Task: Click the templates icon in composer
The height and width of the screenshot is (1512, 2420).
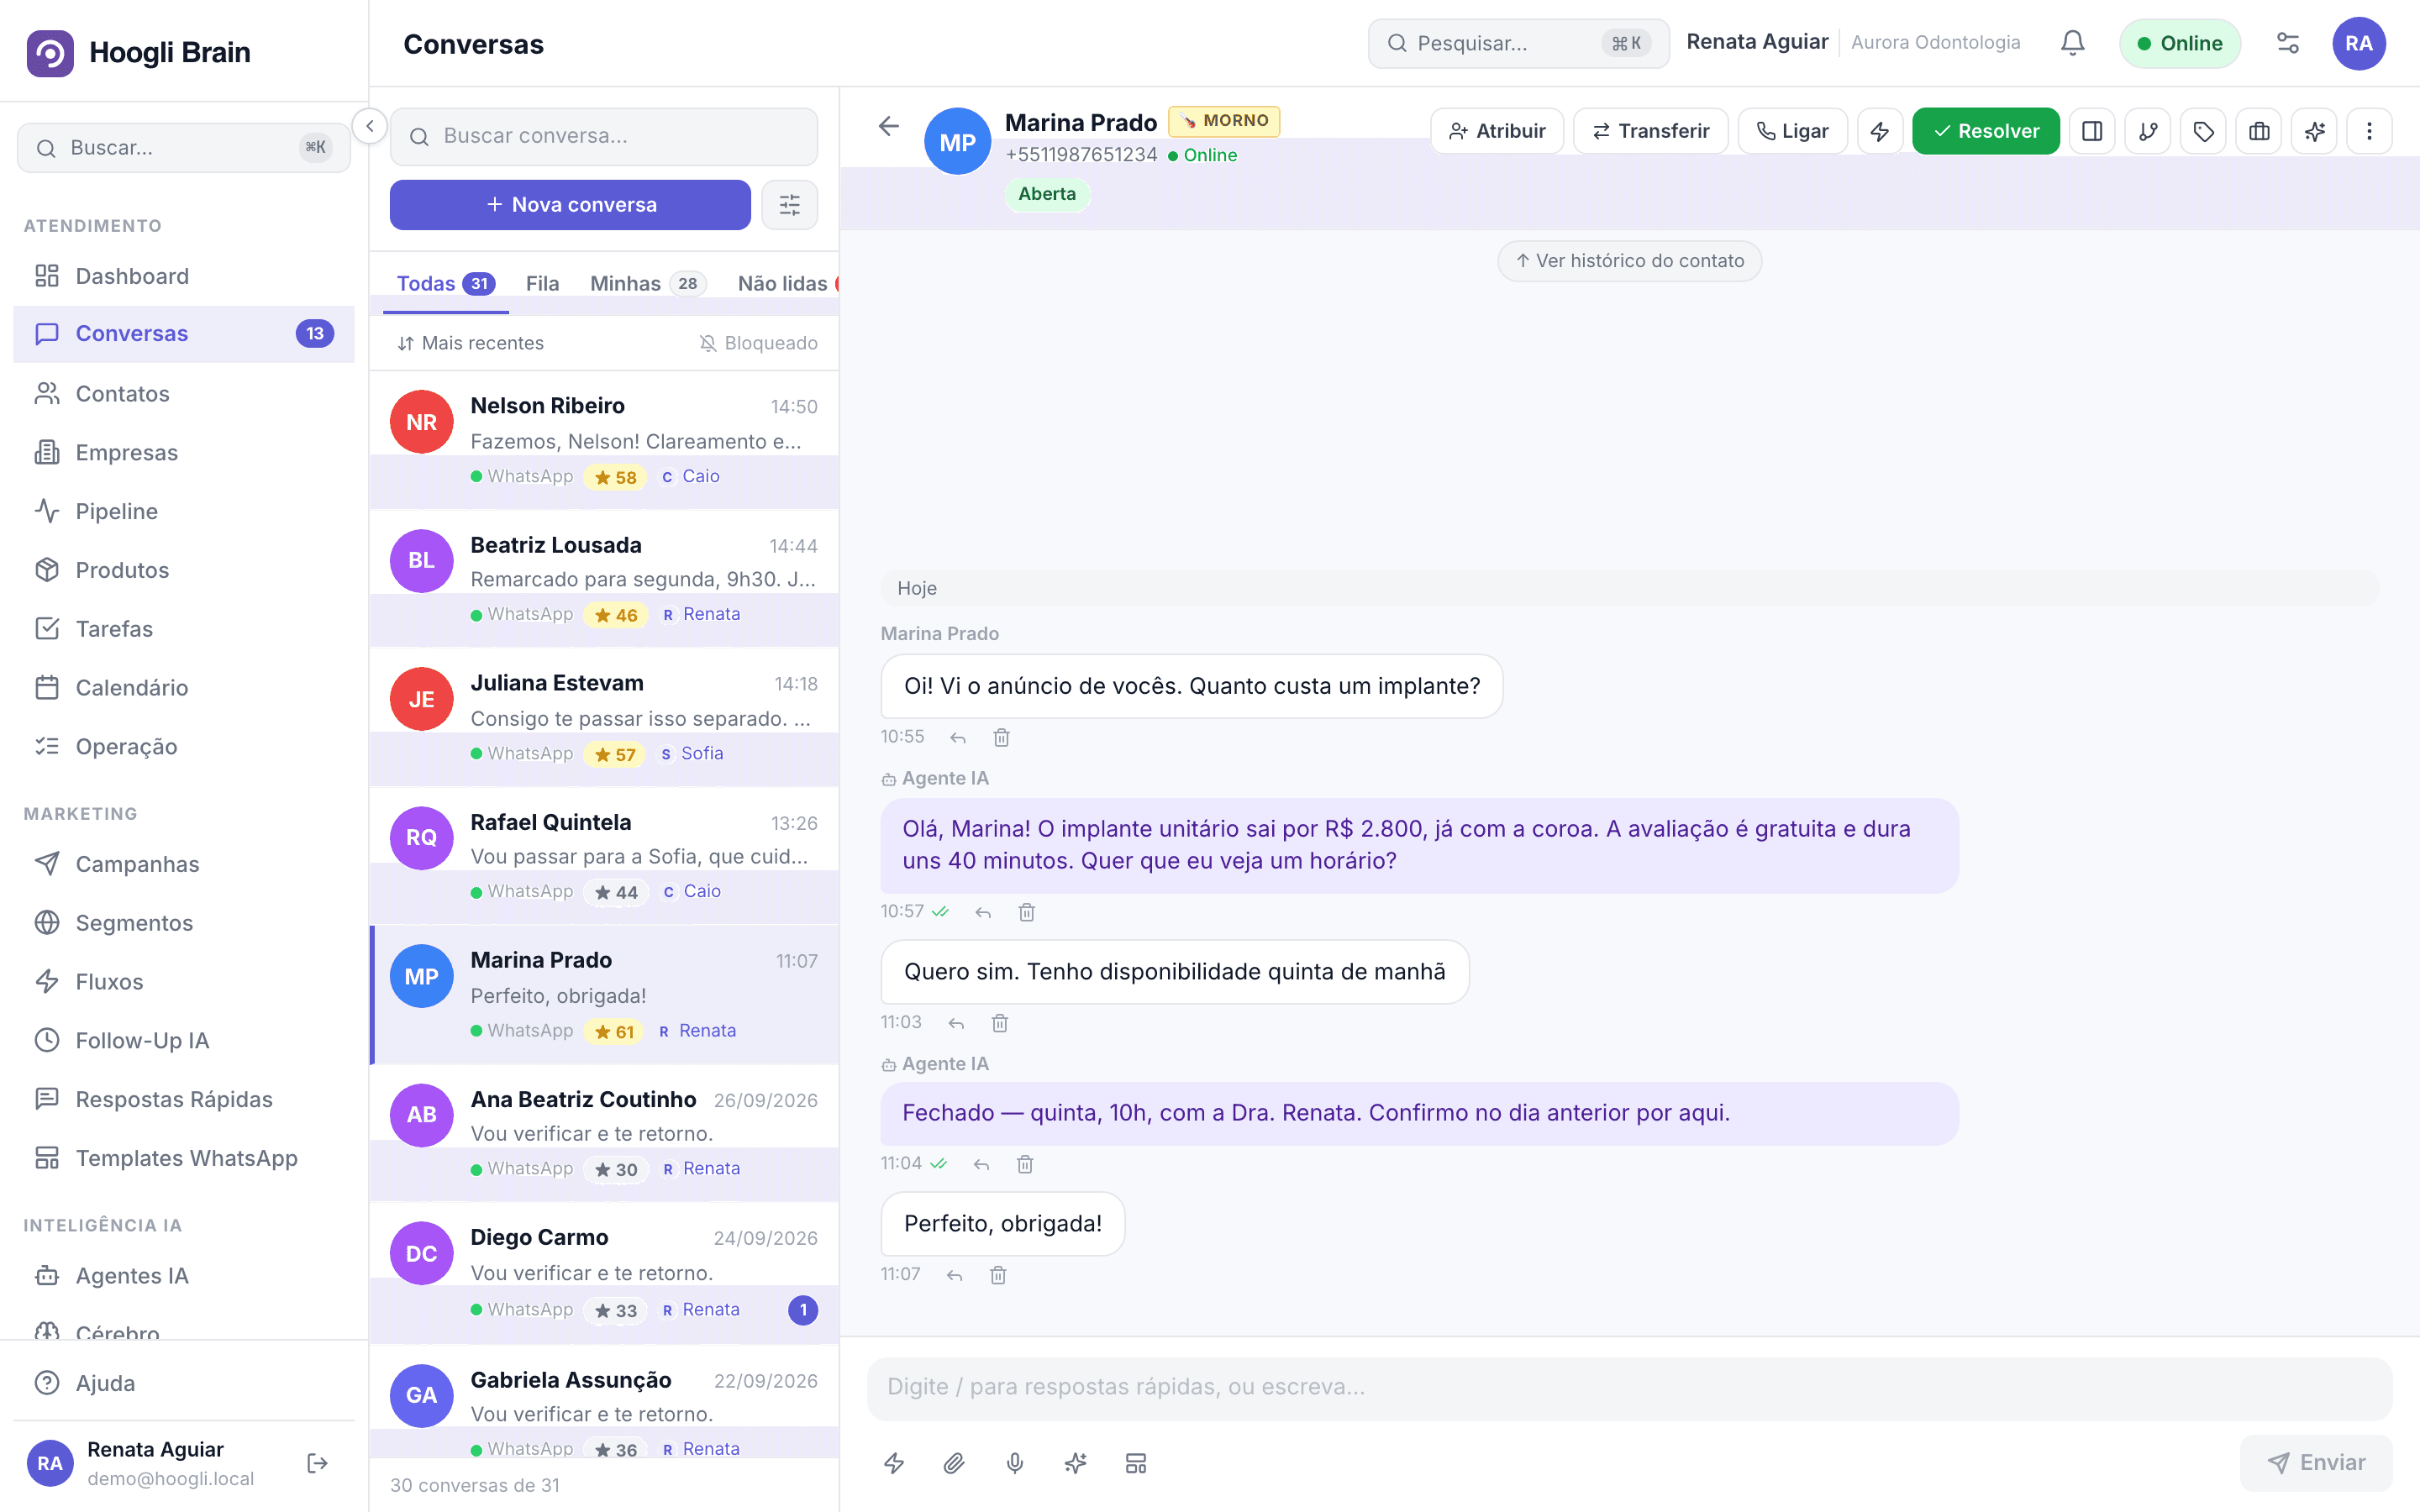Action: tap(1136, 1463)
